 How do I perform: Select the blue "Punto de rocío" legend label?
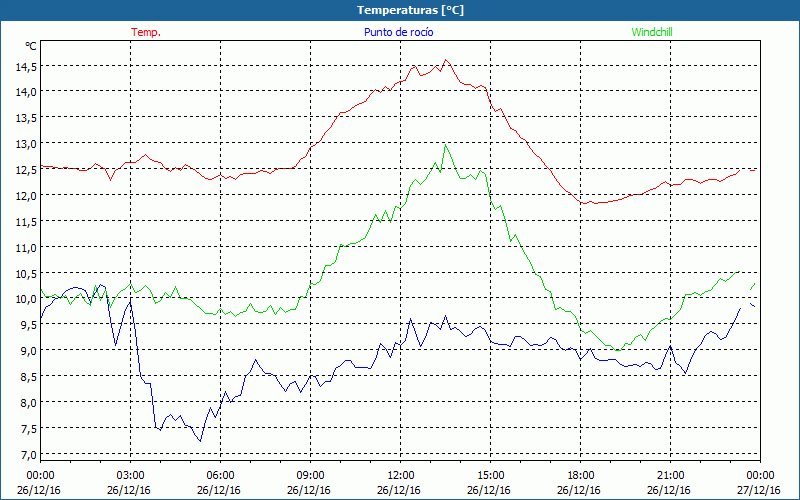(x=398, y=32)
